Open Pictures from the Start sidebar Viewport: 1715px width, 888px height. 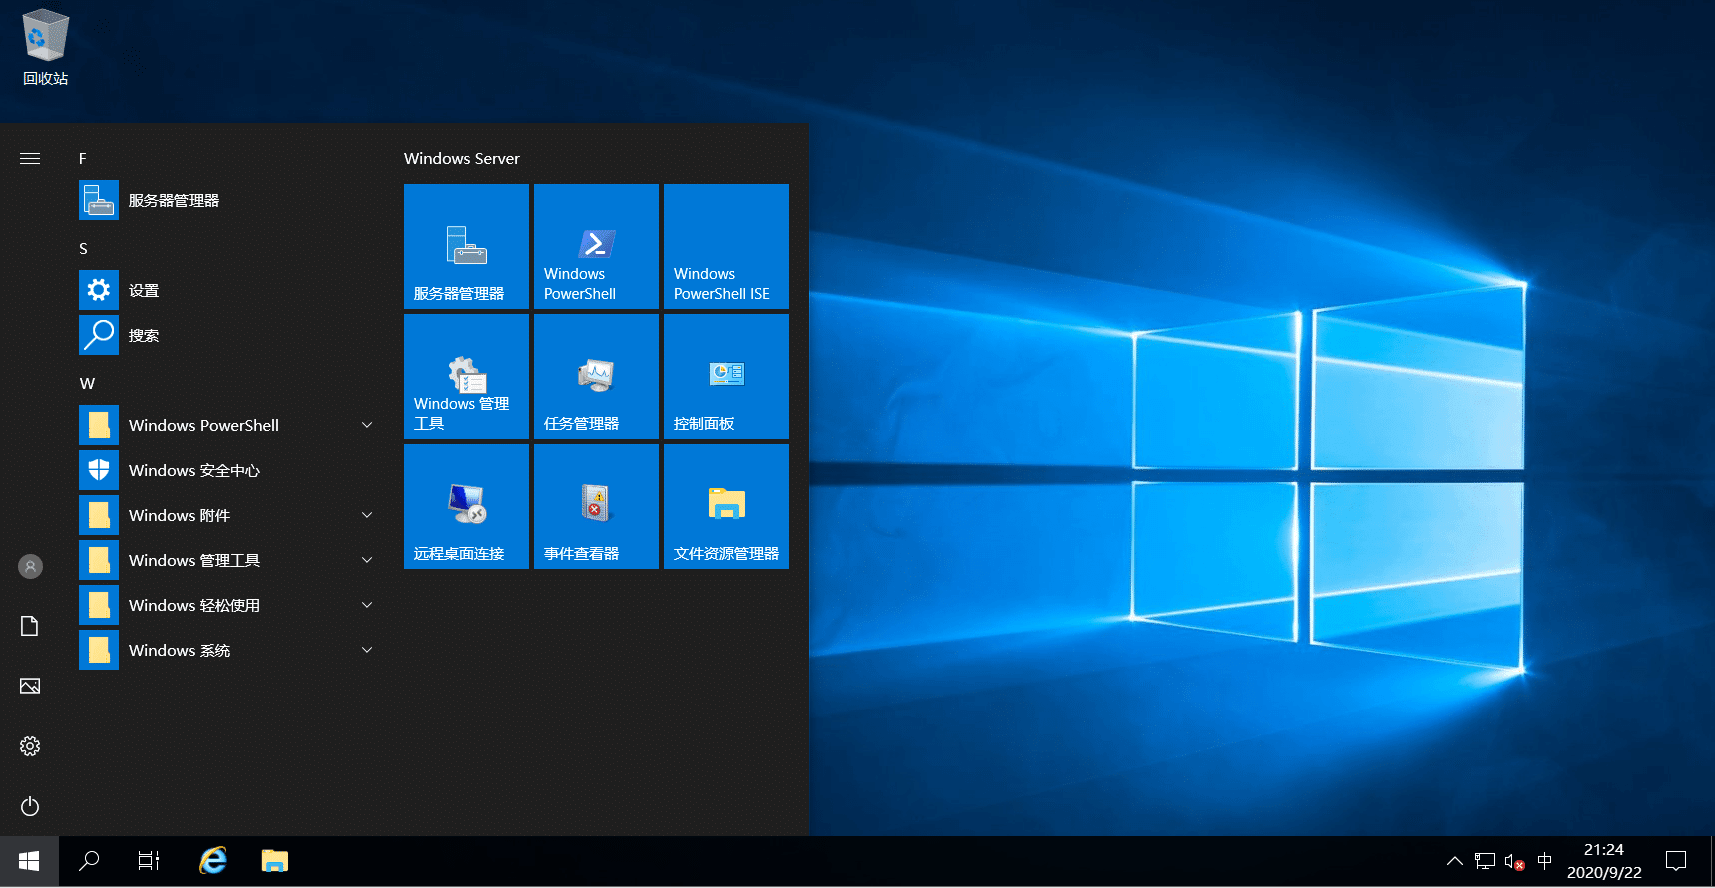(x=30, y=686)
